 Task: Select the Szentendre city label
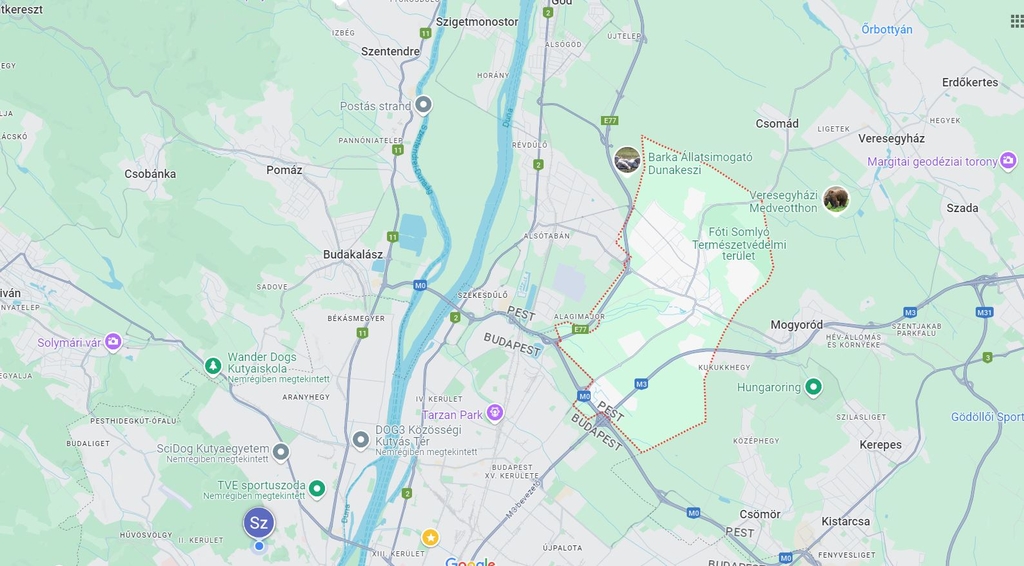[x=390, y=51]
